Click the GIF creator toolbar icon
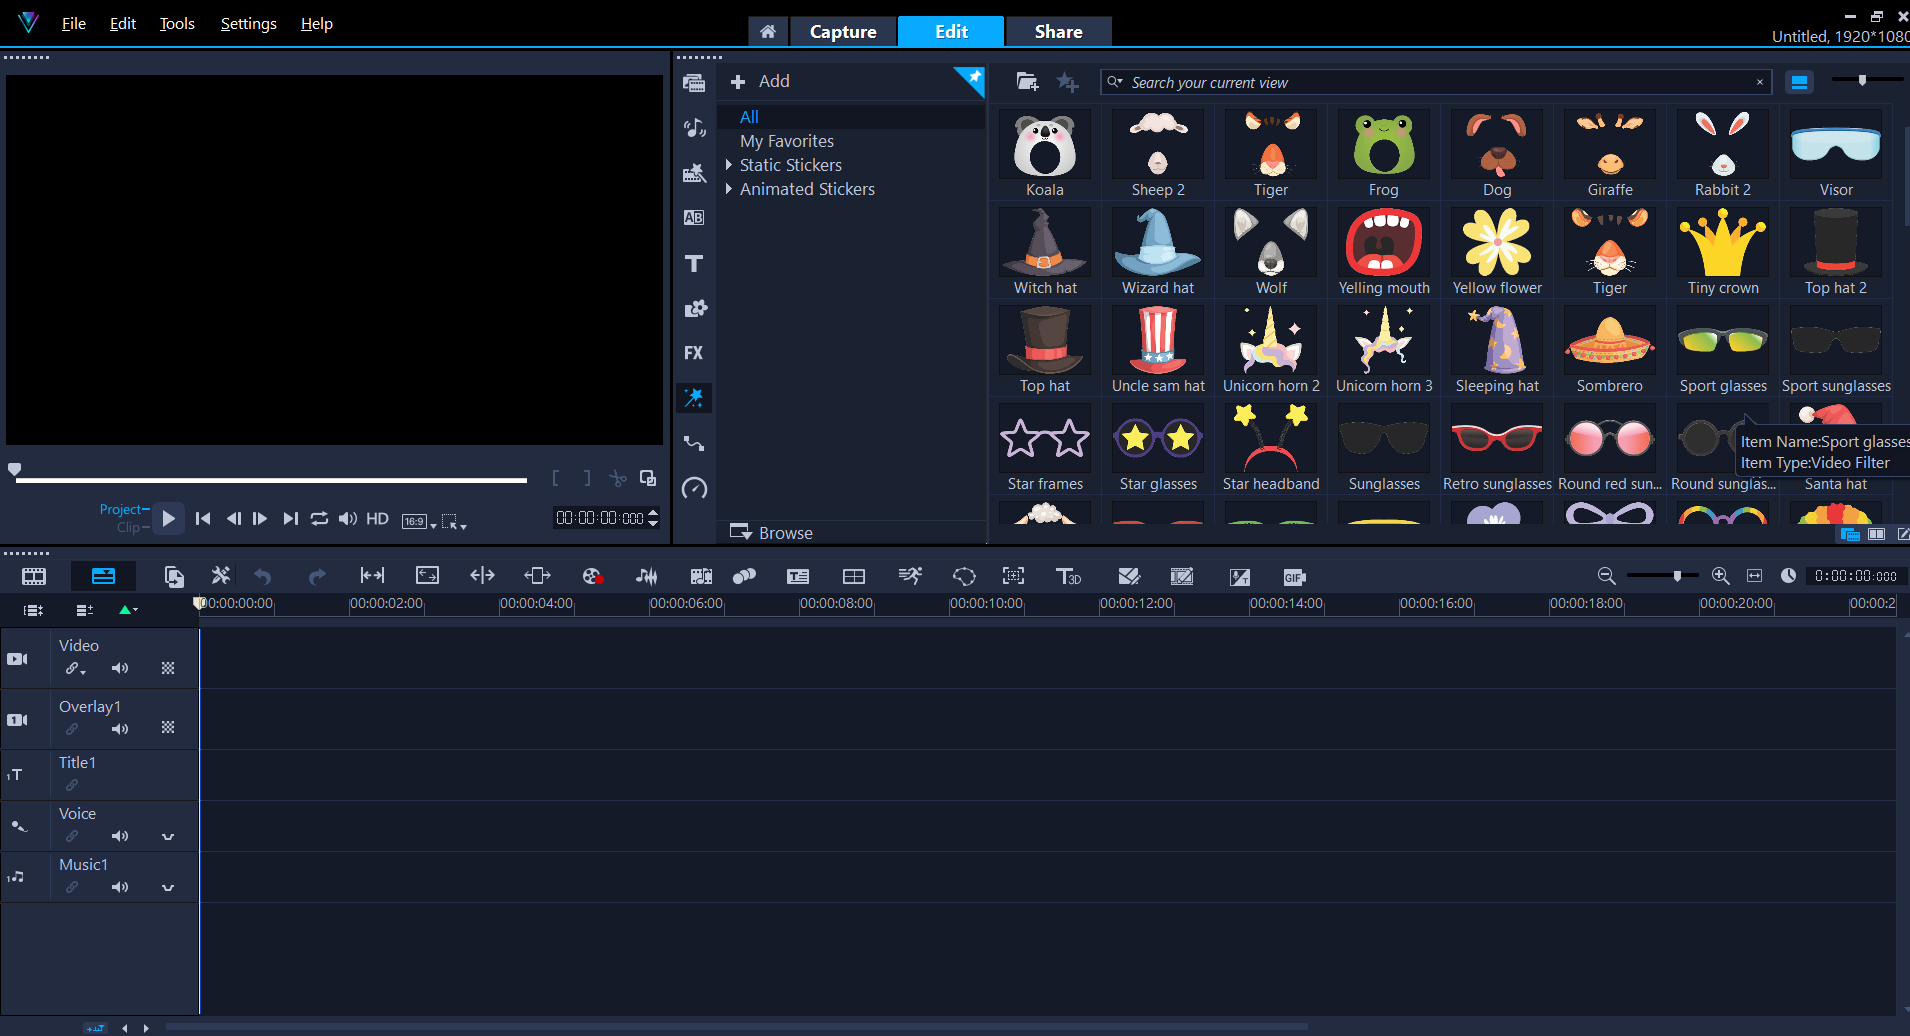This screenshot has height=1036, width=1910. coord(1294,577)
